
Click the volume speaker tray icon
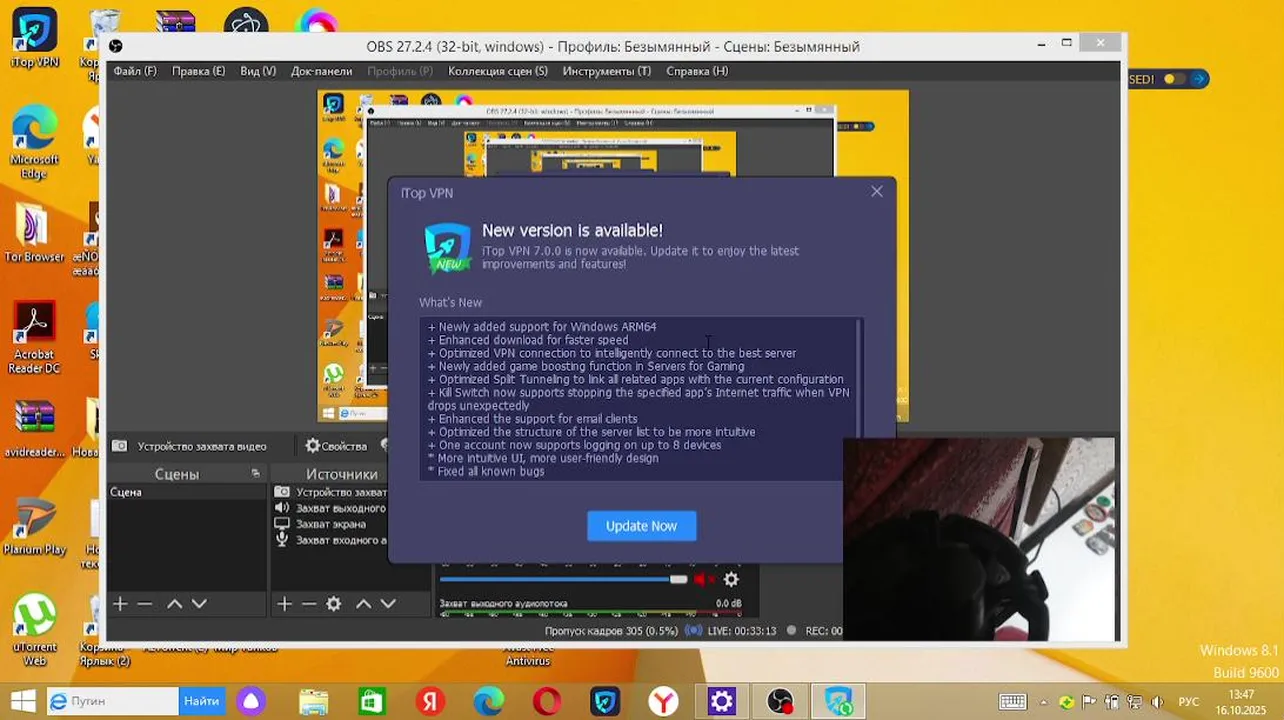(1157, 702)
